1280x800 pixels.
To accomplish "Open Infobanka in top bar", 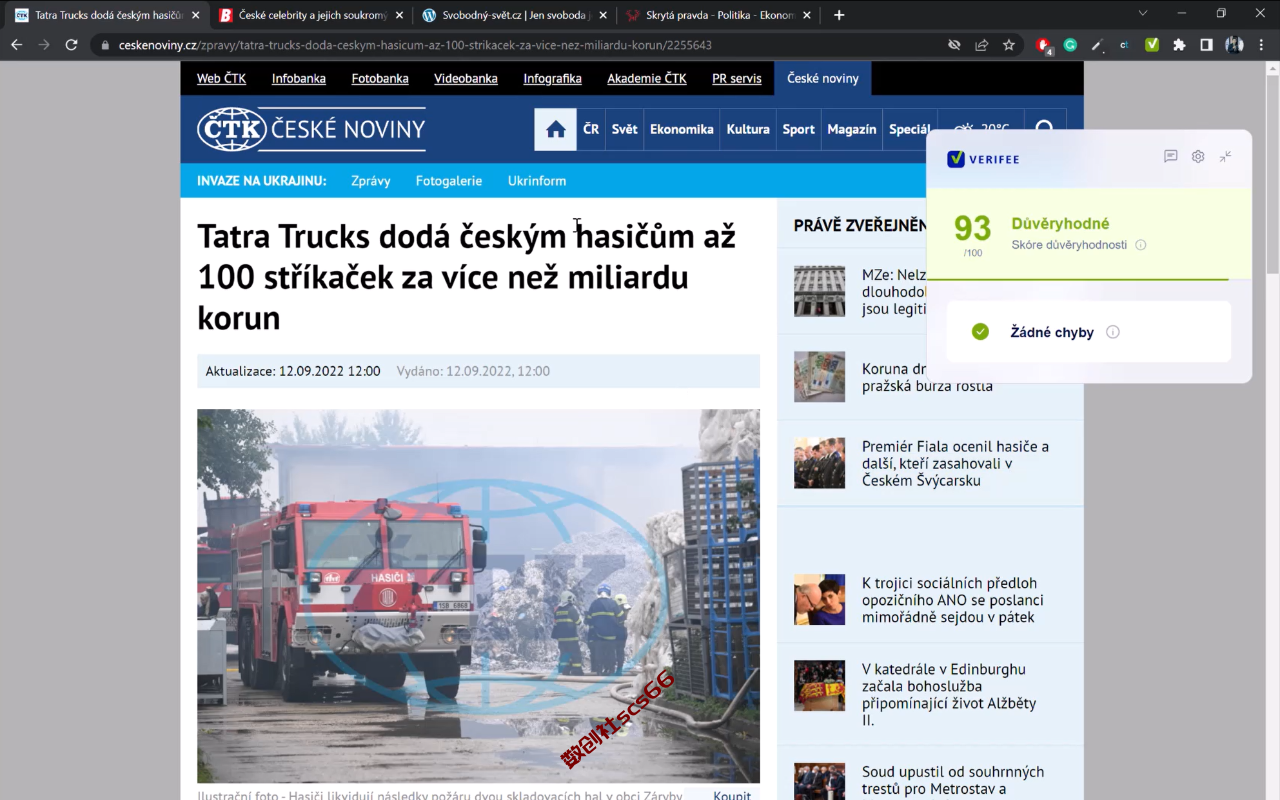I will click(x=299, y=78).
